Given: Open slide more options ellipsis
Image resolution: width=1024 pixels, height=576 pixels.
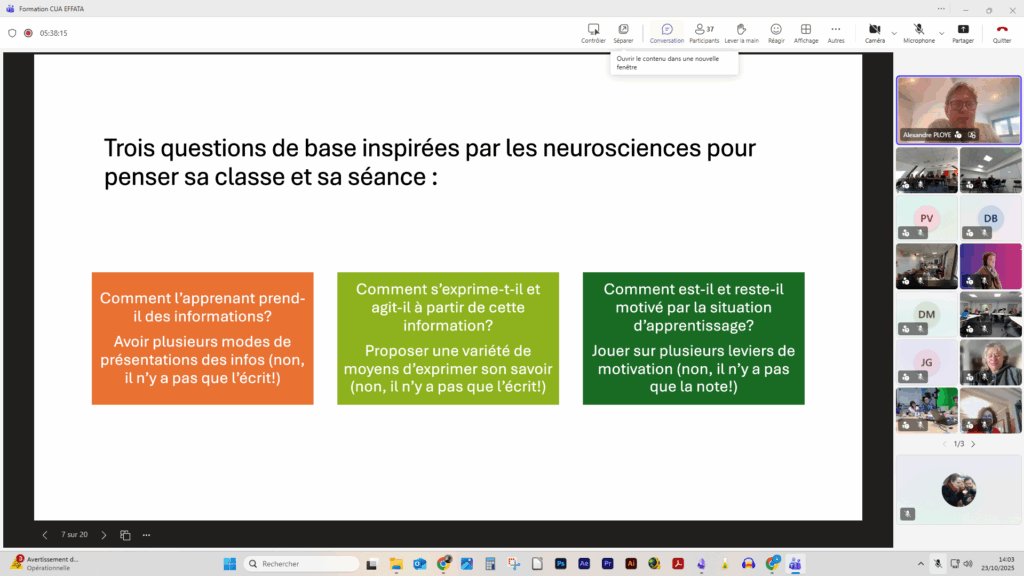Looking at the screenshot, I should click(x=146, y=535).
